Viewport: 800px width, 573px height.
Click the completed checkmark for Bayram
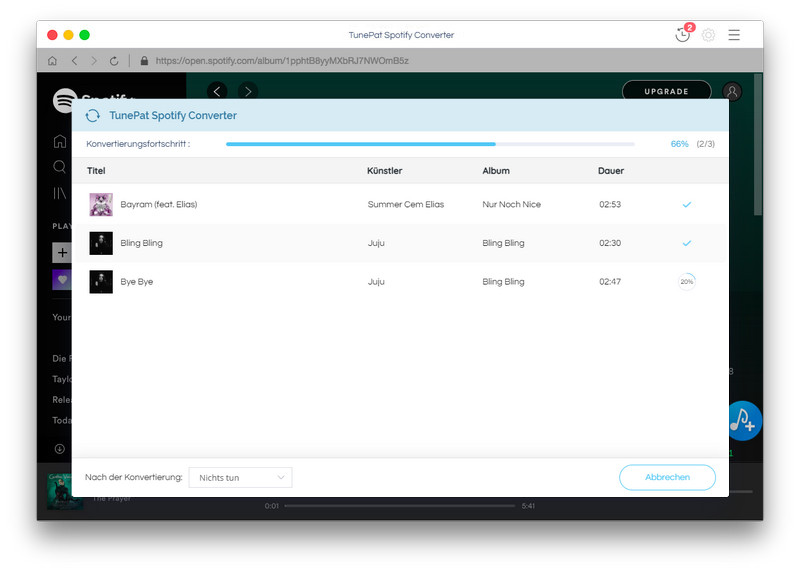pyautogui.click(x=687, y=205)
